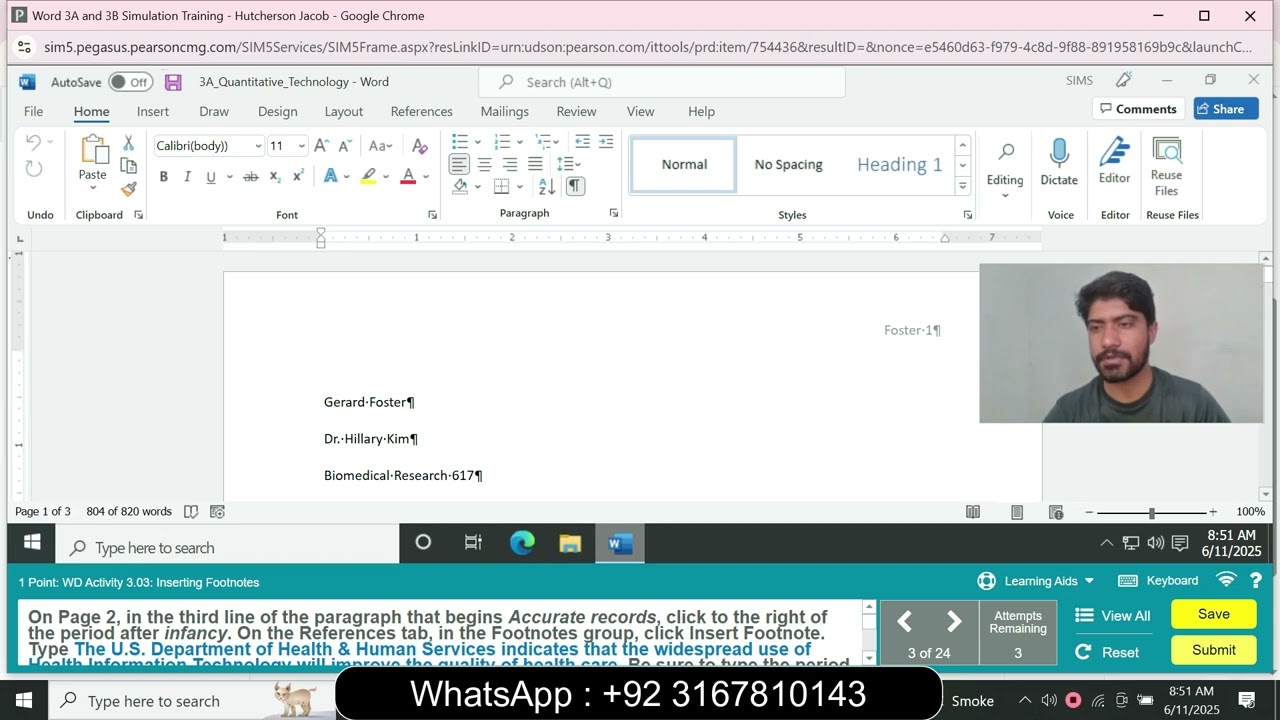The image size is (1280, 720).
Task: Decrease indent in Paragraph group
Action: (582, 142)
